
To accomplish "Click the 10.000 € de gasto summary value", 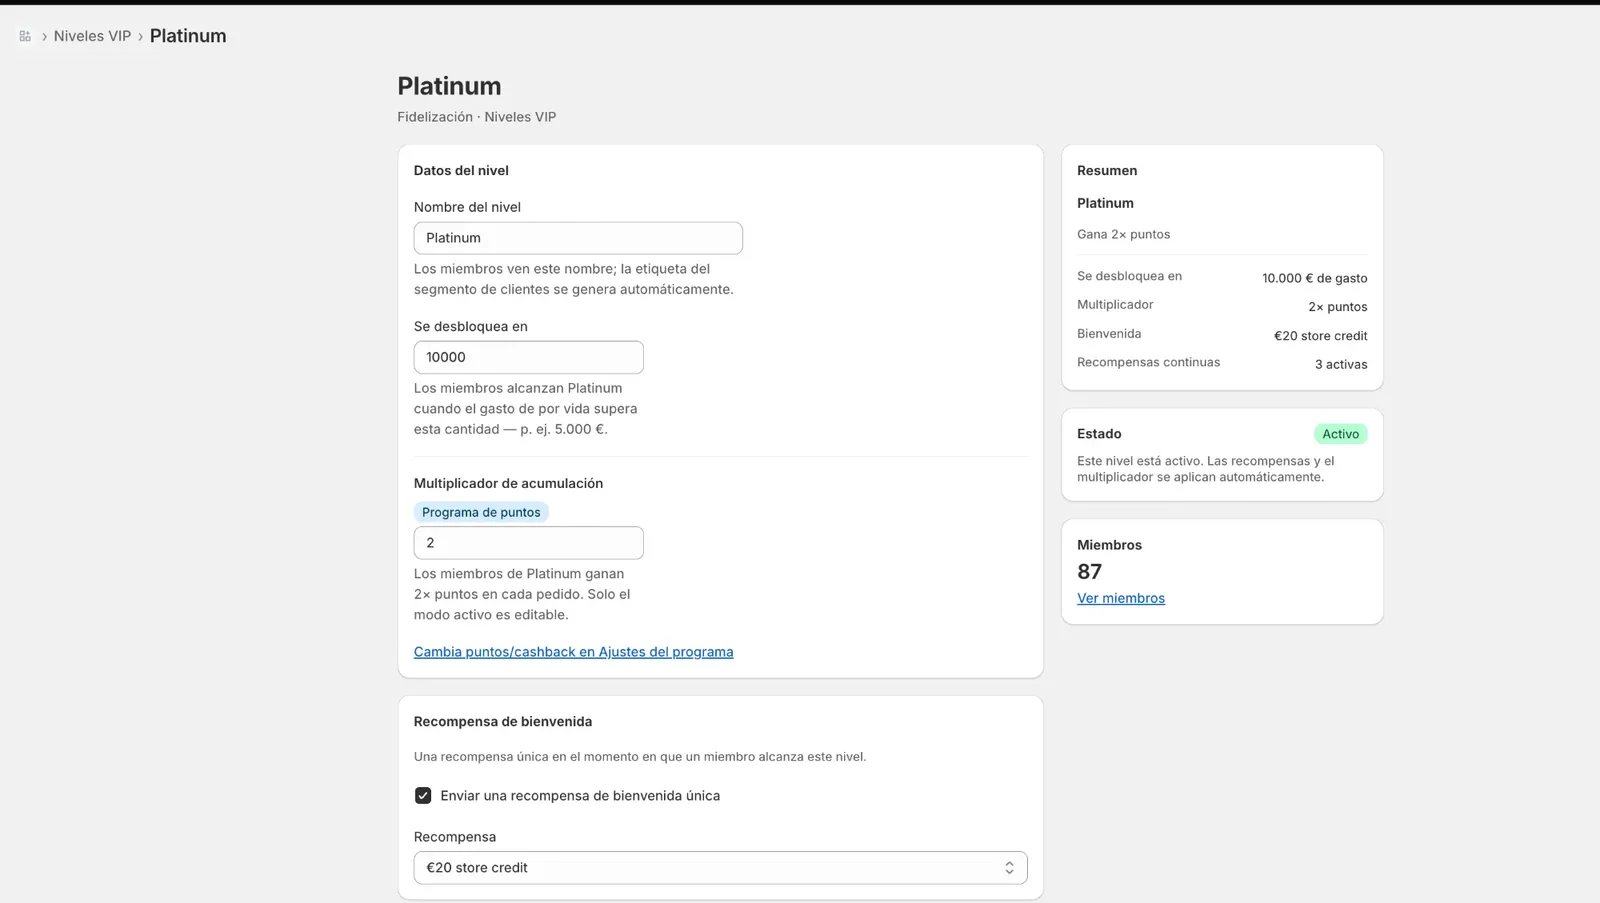I will point(1314,278).
